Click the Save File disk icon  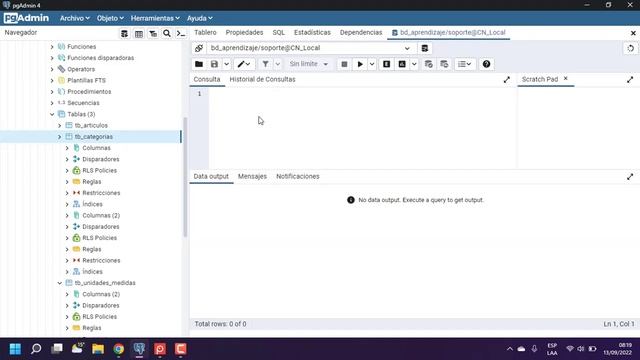214,64
